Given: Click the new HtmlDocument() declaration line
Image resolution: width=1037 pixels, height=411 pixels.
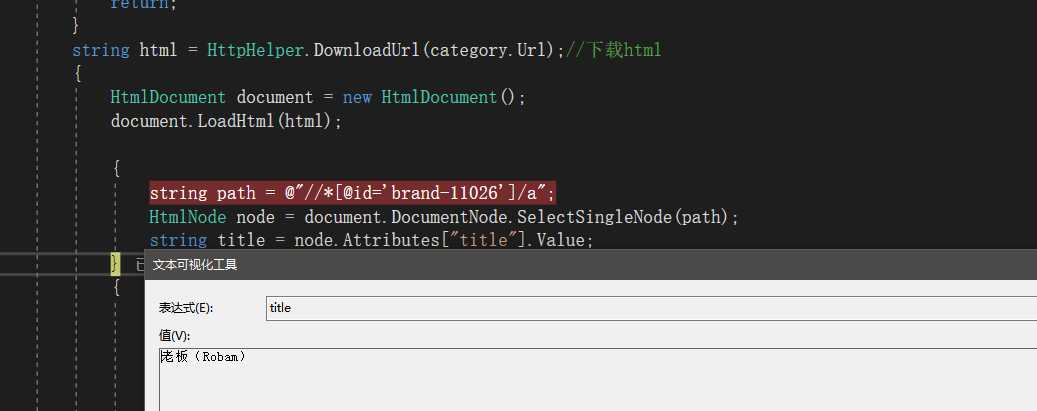Looking at the screenshot, I should (x=317, y=97).
